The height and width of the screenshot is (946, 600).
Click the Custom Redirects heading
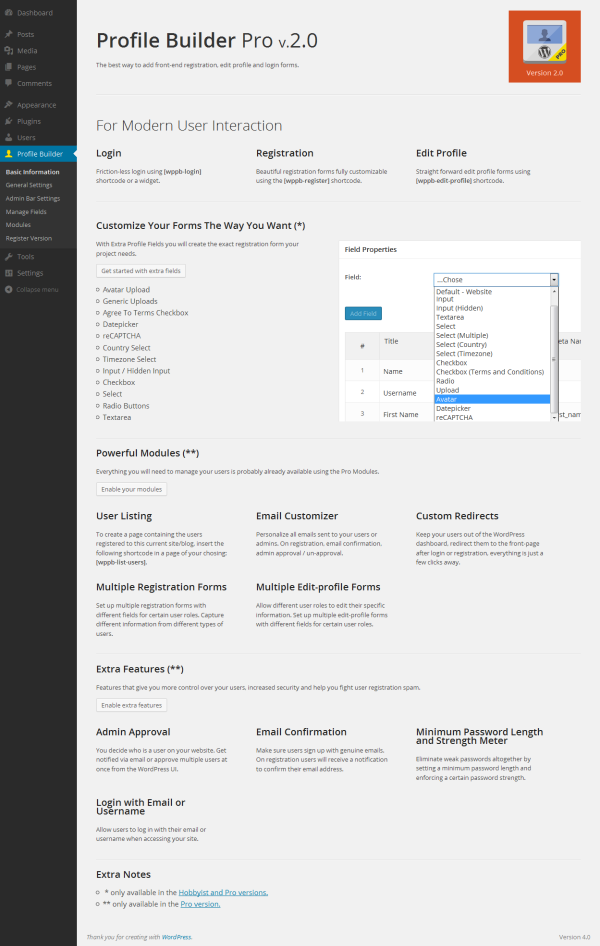pos(457,516)
